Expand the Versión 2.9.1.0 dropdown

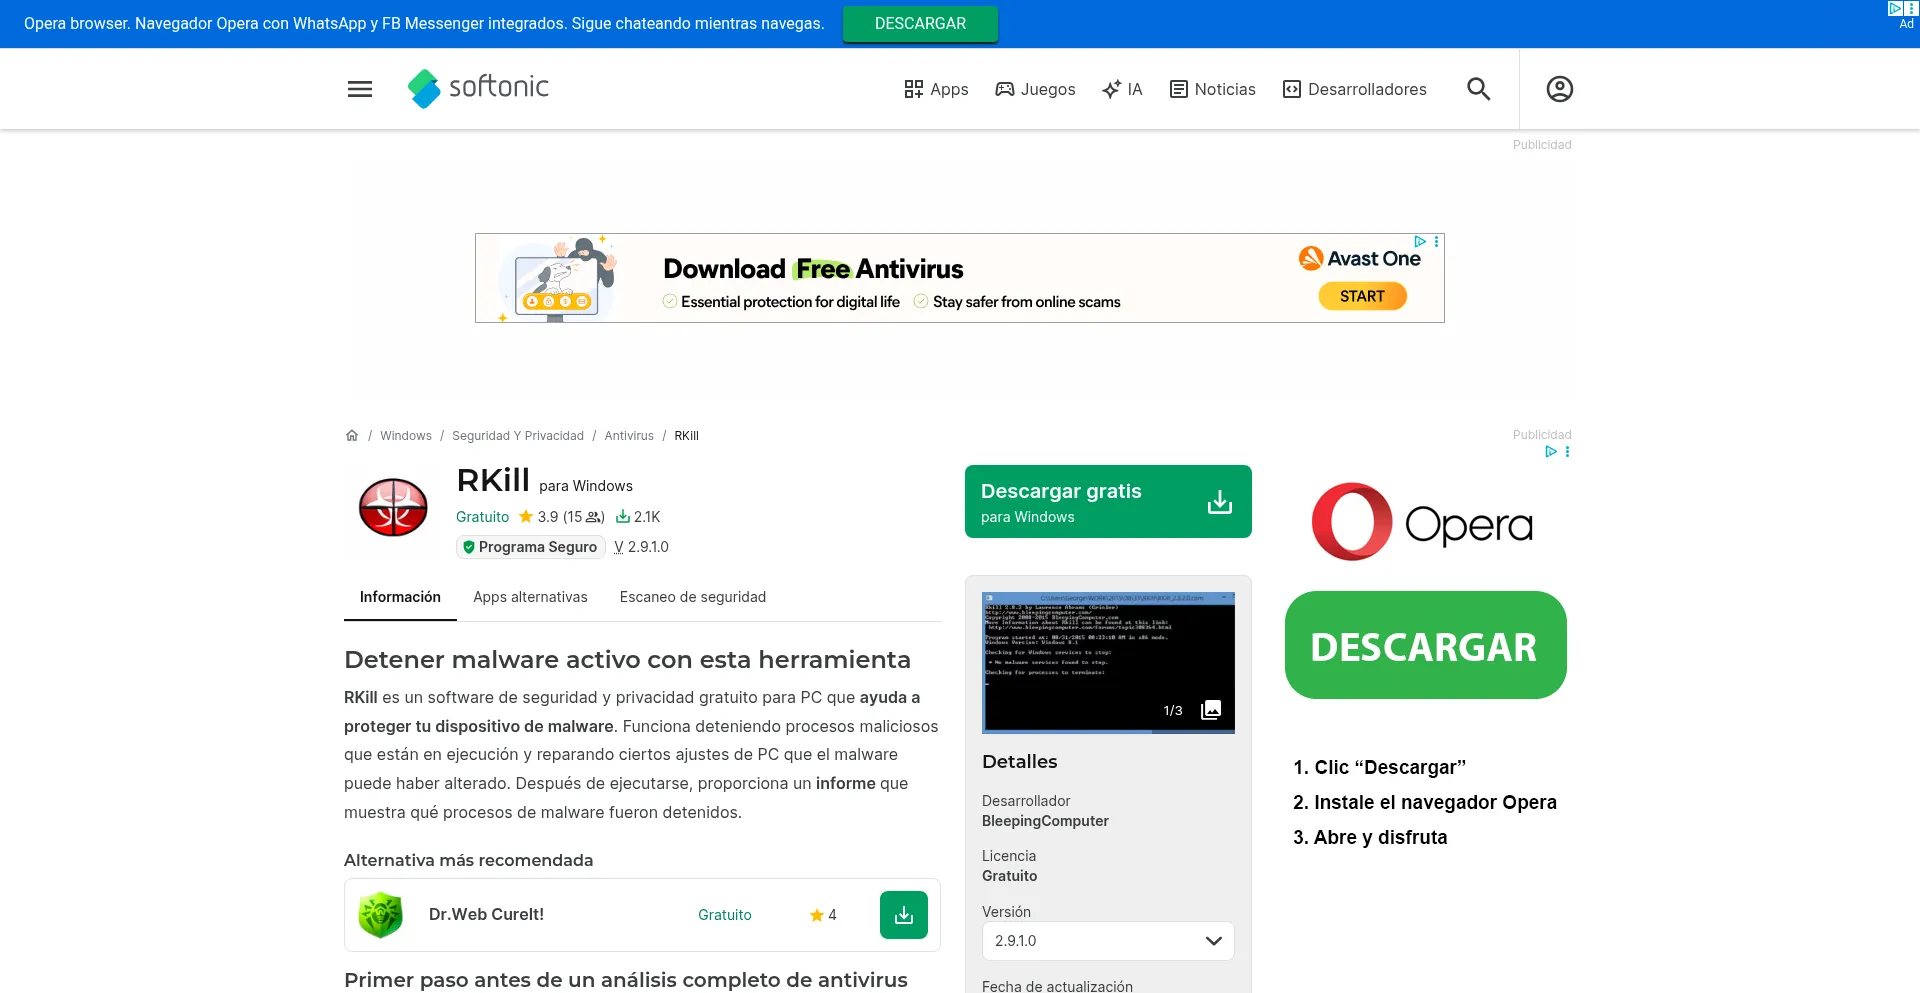tap(1108, 941)
